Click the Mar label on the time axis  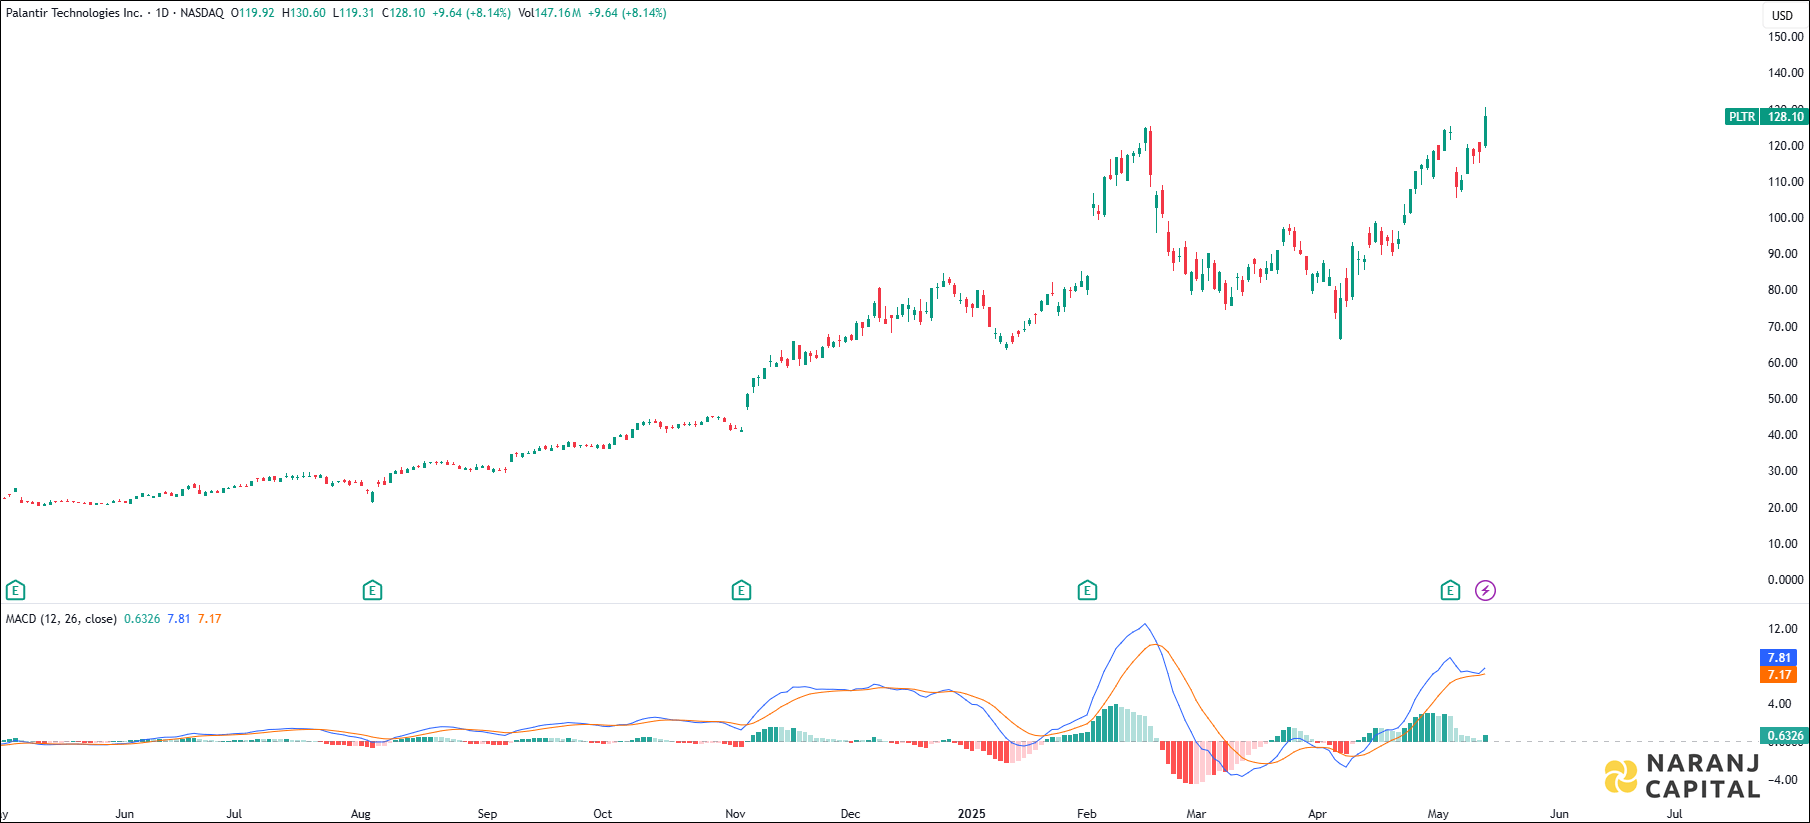coord(1196,814)
